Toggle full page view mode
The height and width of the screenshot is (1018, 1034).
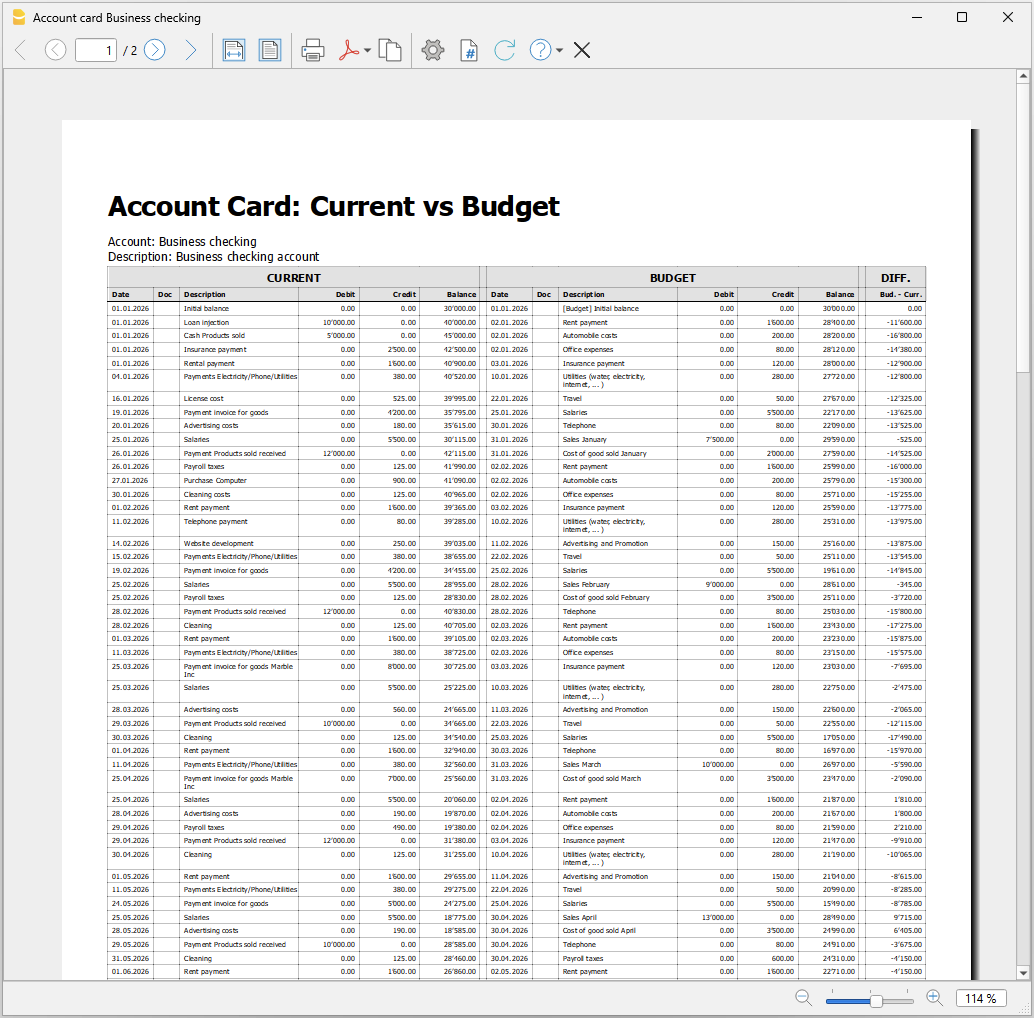(270, 49)
